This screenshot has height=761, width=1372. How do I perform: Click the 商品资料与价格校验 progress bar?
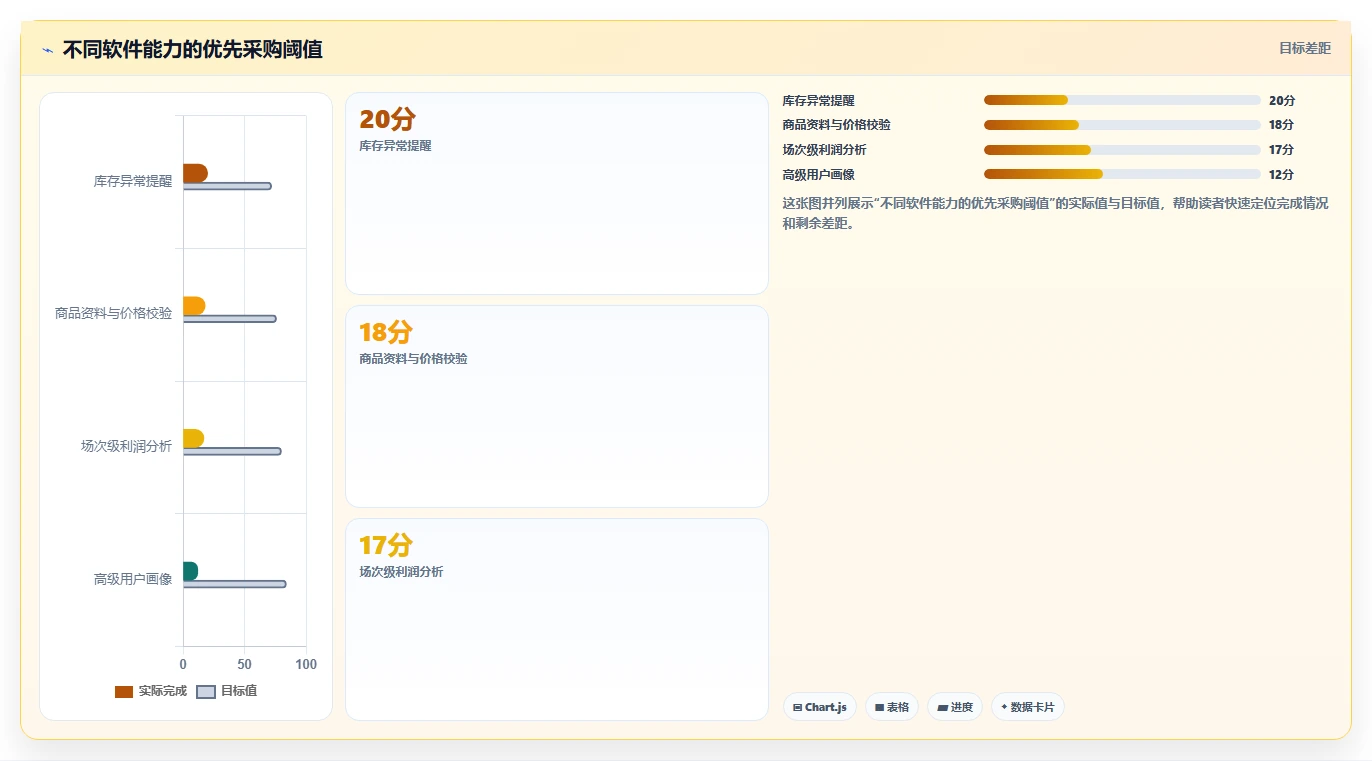click(x=1122, y=125)
